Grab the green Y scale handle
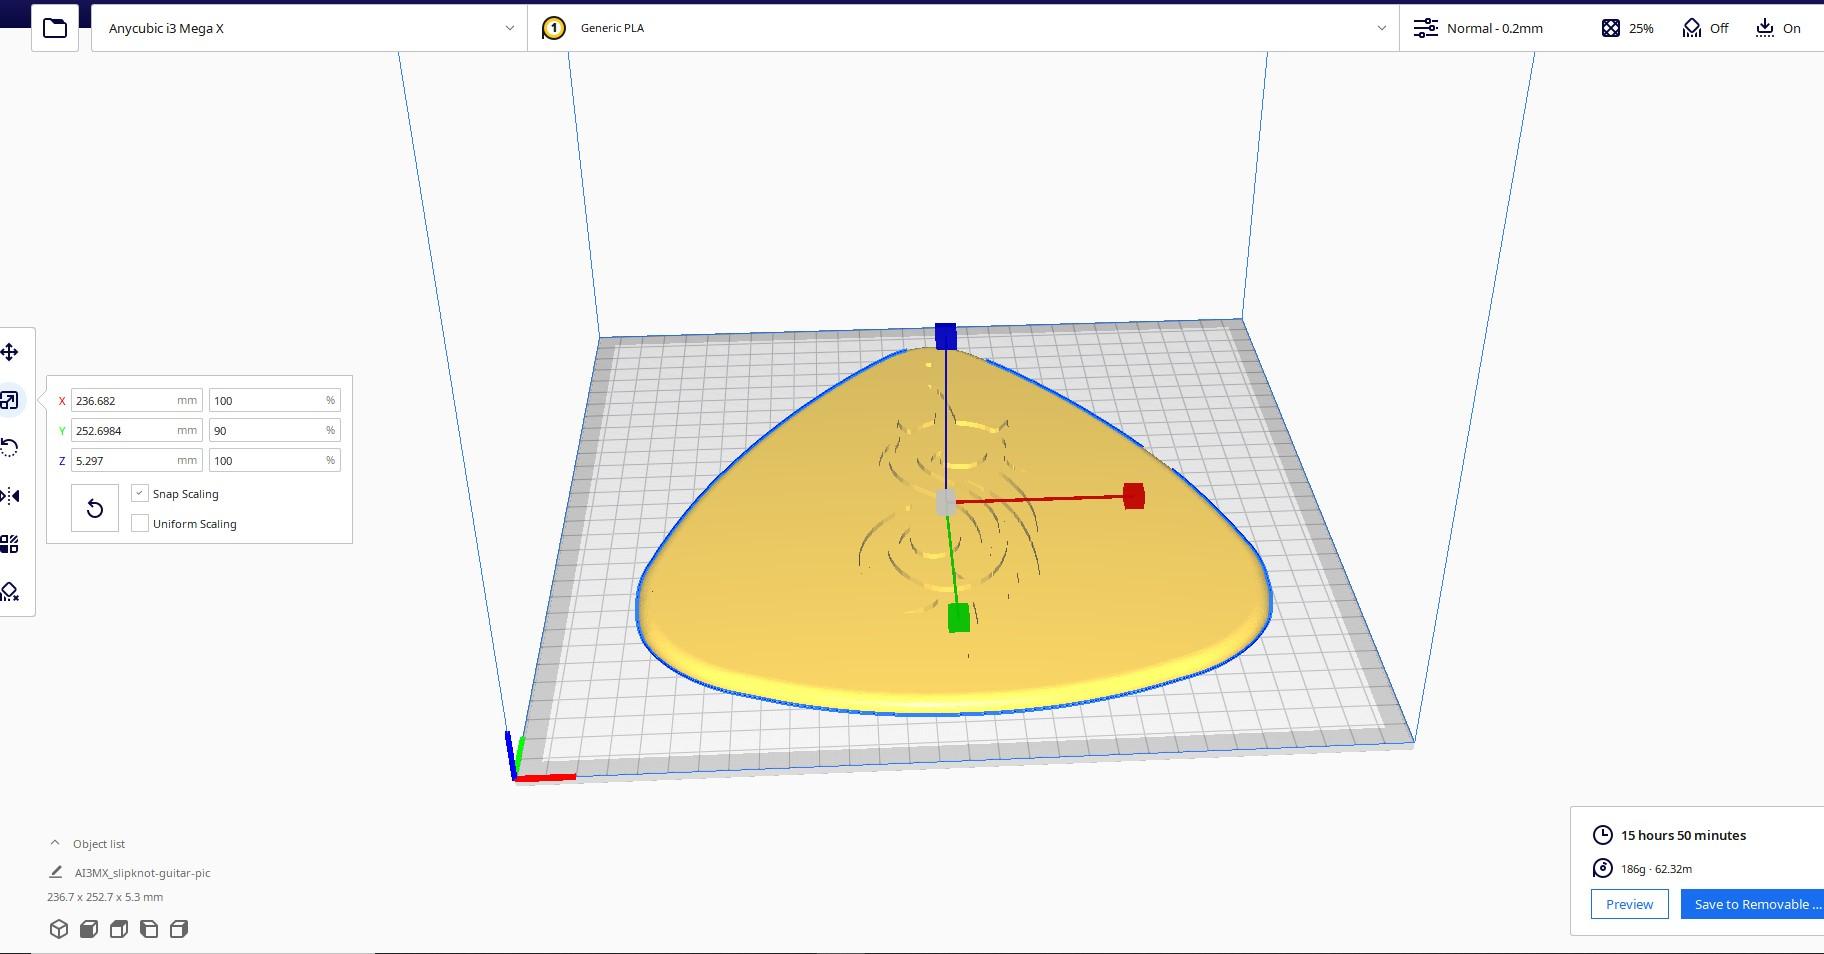This screenshot has width=1824, height=954. pyautogui.click(x=958, y=618)
